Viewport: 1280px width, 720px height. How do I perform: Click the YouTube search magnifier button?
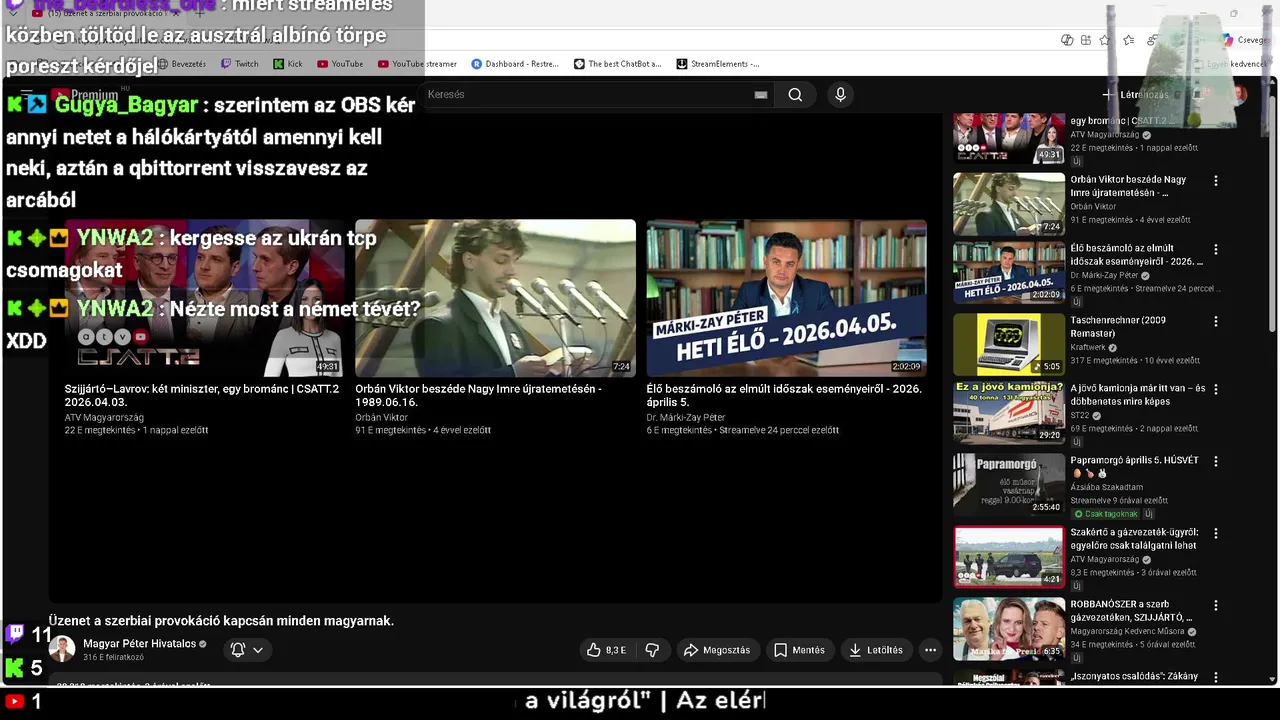coord(795,95)
